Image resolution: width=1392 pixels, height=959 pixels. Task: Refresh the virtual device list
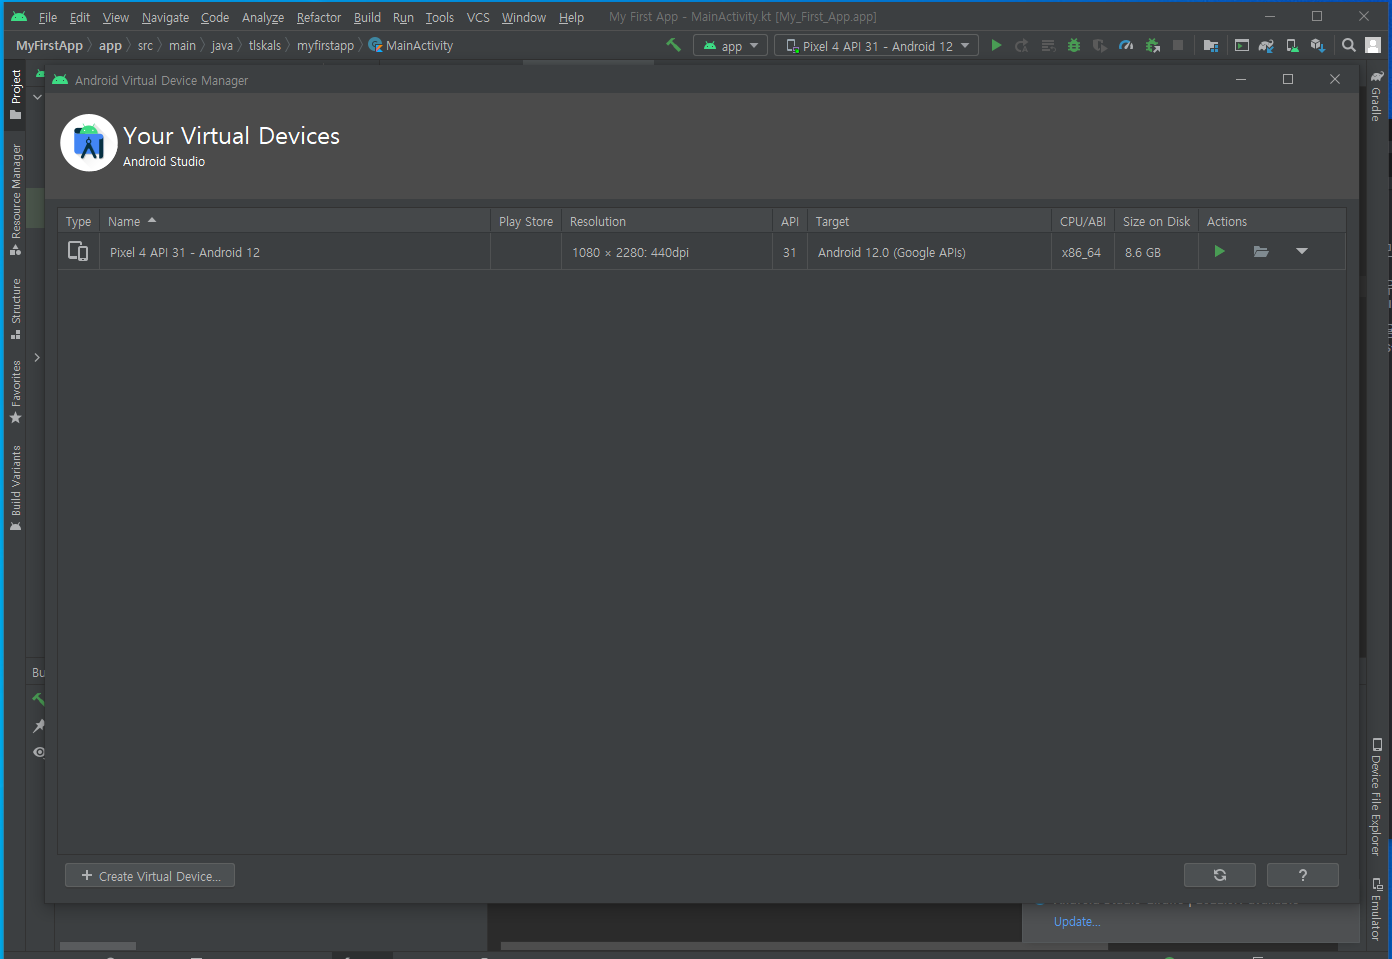[x=1220, y=875]
